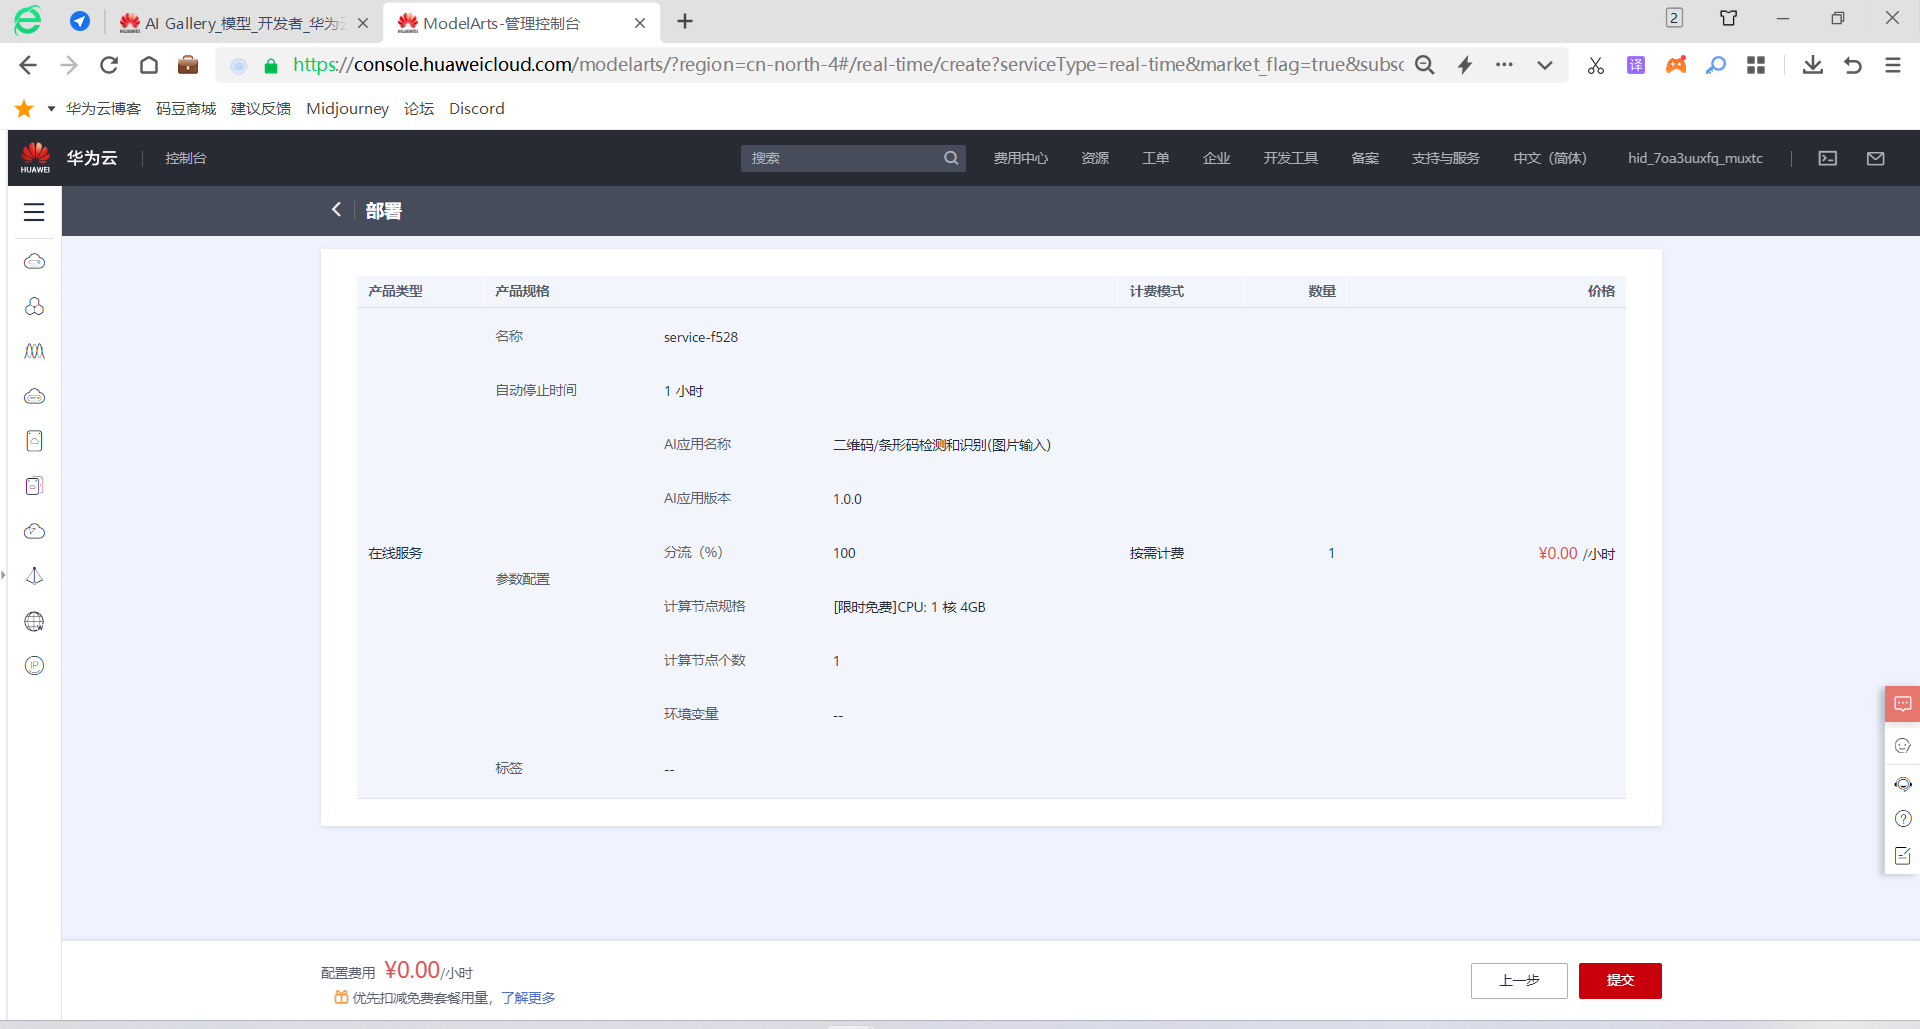Open the browser main menu
Image resolution: width=1920 pixels, height=1029 pixels.
point(1892,65)
